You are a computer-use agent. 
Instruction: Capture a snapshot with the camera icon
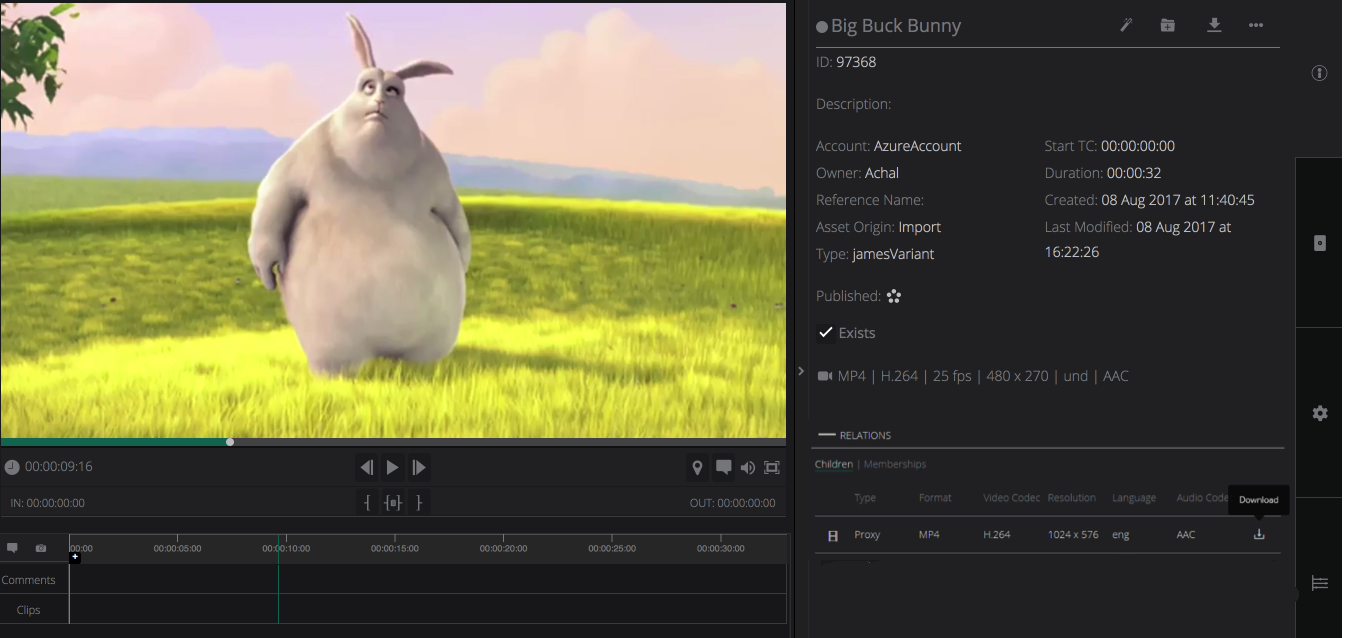[41, 548]
